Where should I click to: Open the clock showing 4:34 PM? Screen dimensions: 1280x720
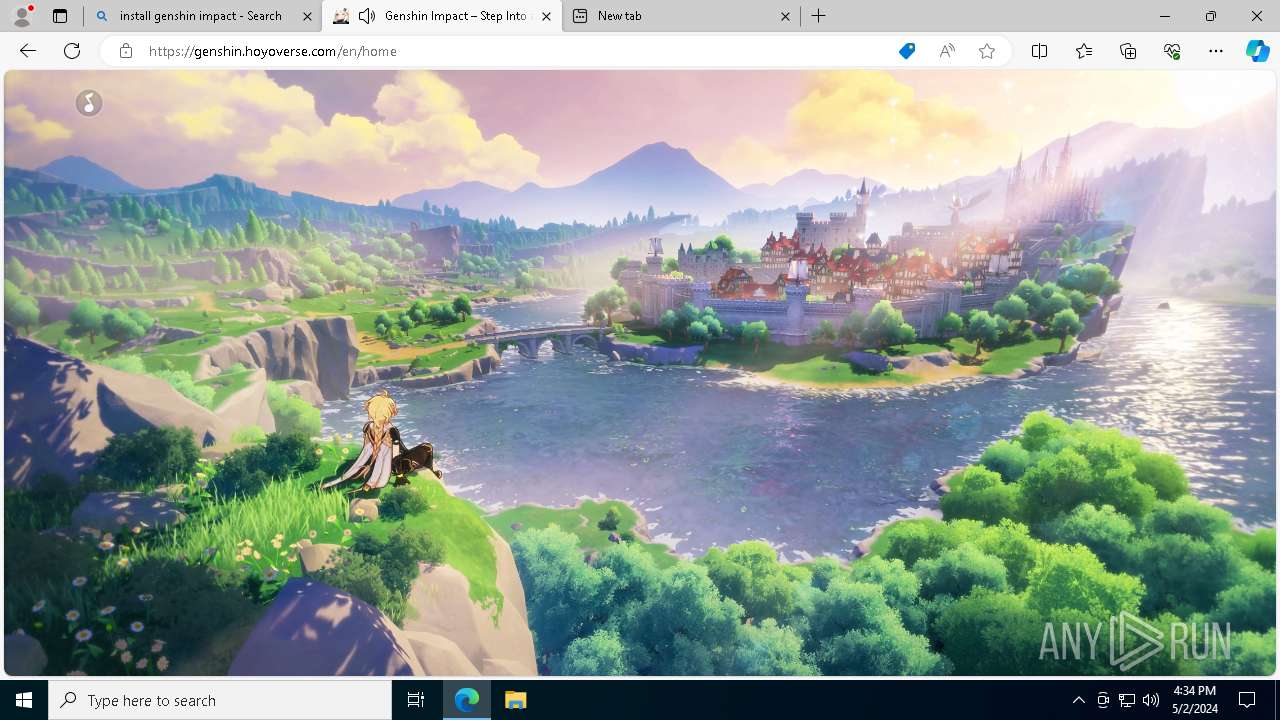click(1194, 700)
